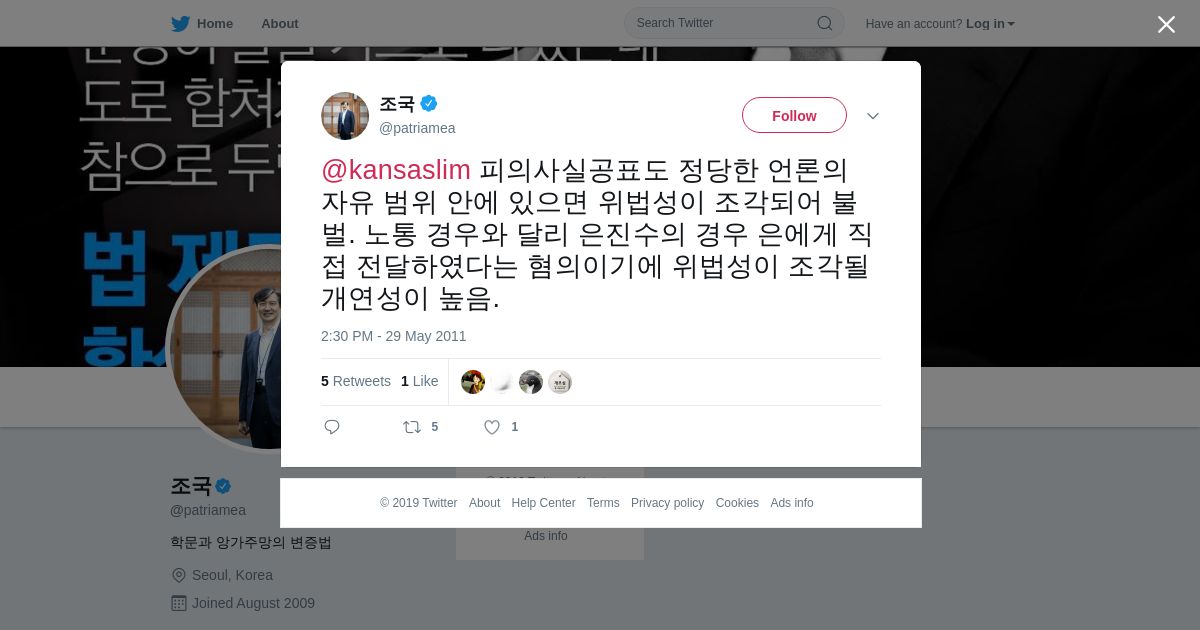
Task: Retweet the tweet via the retweet icon
Action: tap(412, 427)
